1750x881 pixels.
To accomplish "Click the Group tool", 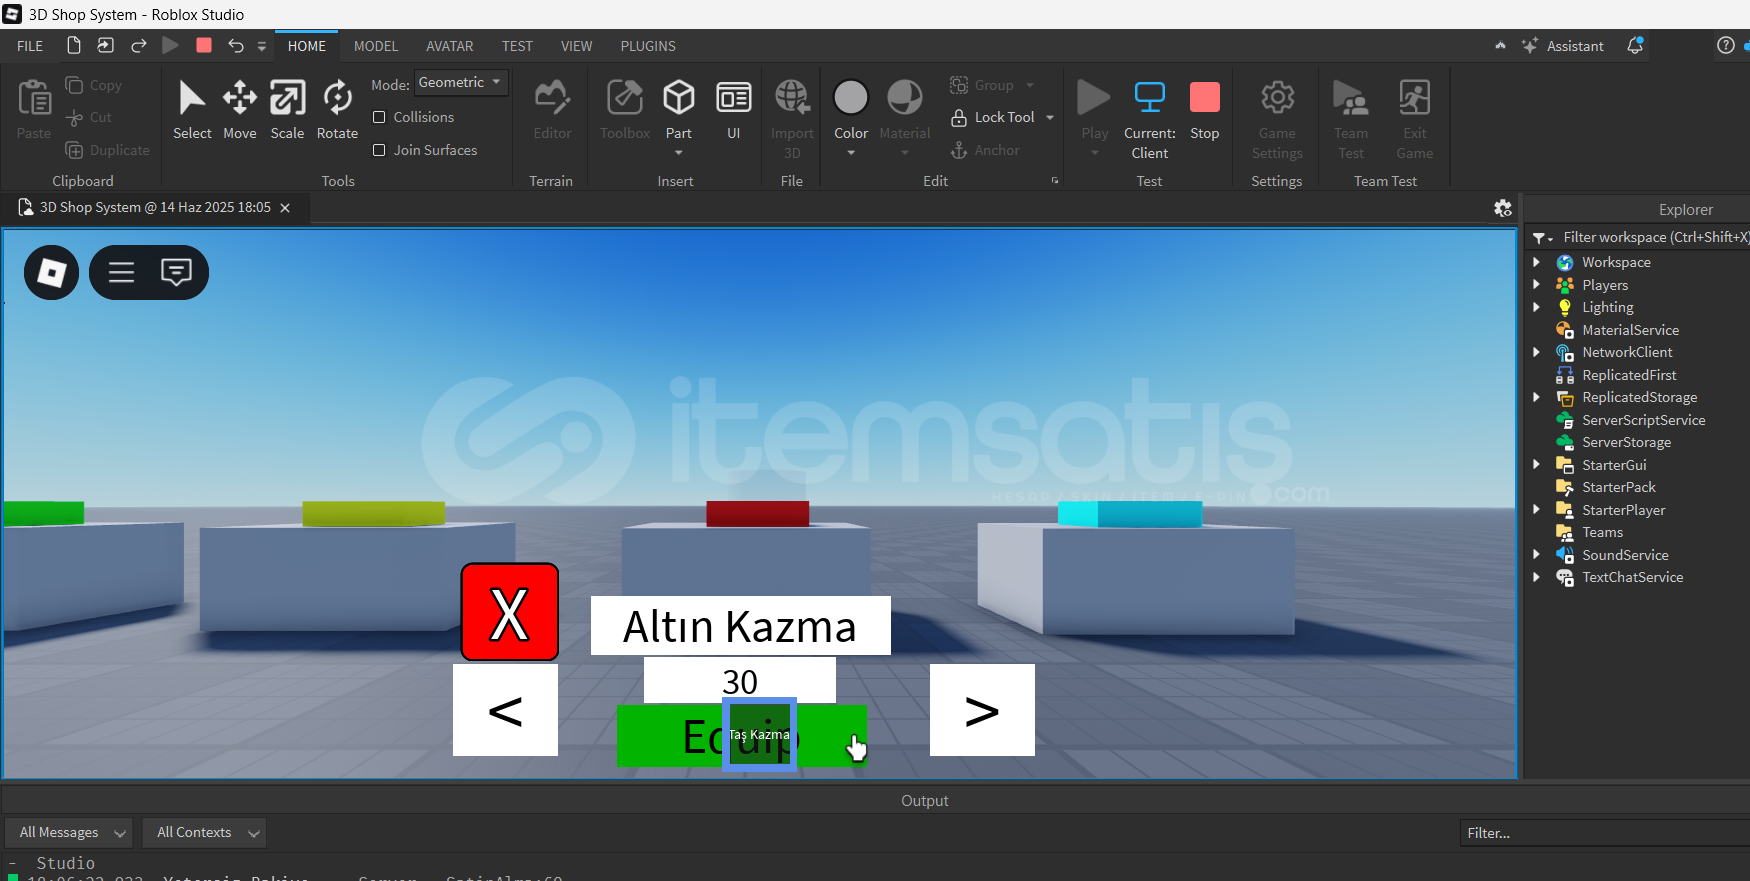I will pyautogui.click(x=983, y=85).
